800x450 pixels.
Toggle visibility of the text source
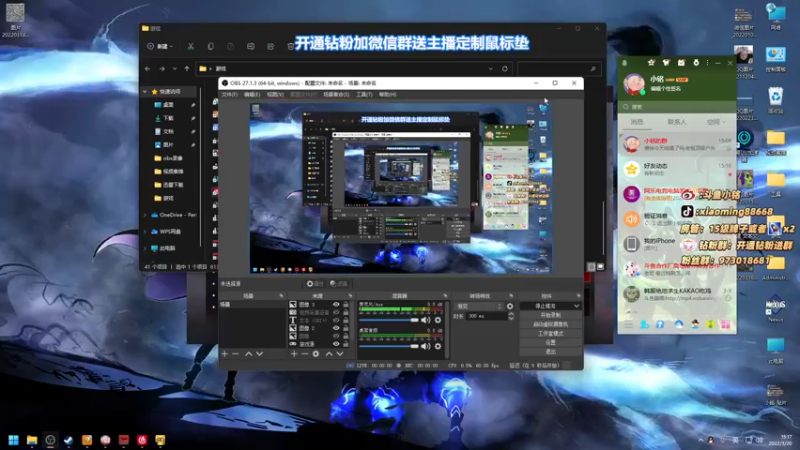(x=336, y=320)
